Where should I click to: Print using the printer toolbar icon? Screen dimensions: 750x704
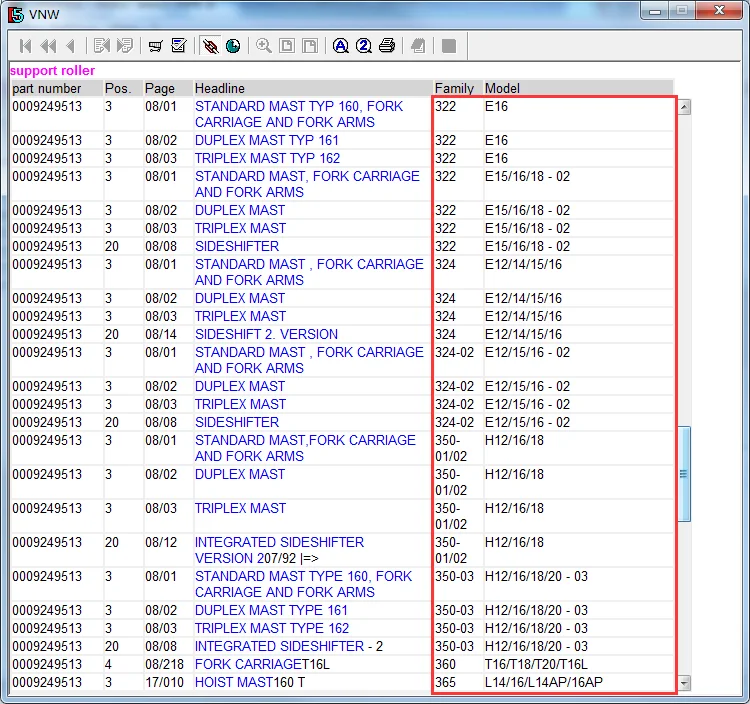coord(387,46)
